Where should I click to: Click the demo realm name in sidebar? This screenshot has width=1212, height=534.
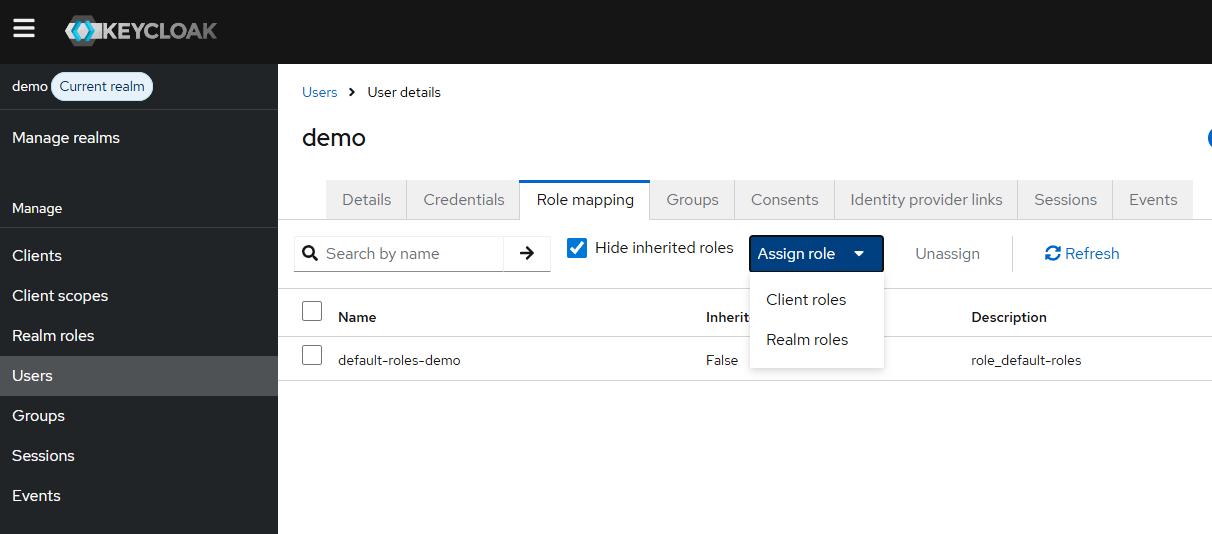[30, 87]
